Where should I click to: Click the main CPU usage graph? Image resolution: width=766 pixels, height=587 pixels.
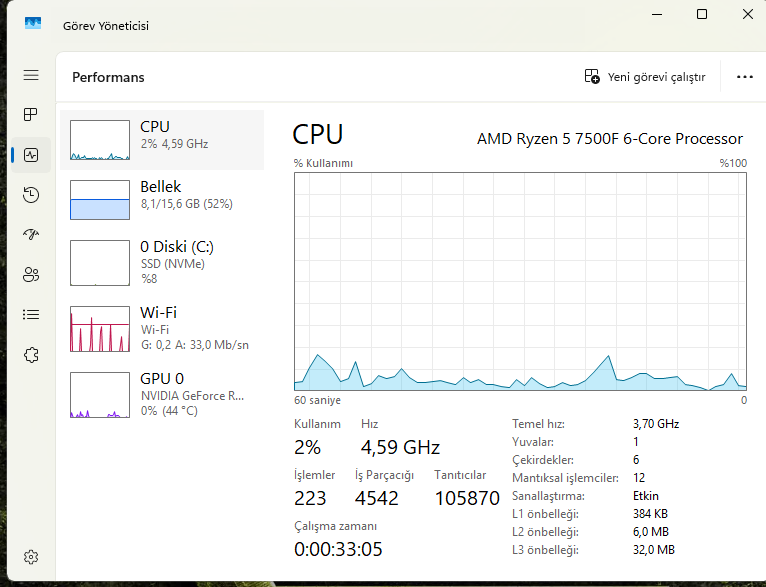[x=520, y=281]
